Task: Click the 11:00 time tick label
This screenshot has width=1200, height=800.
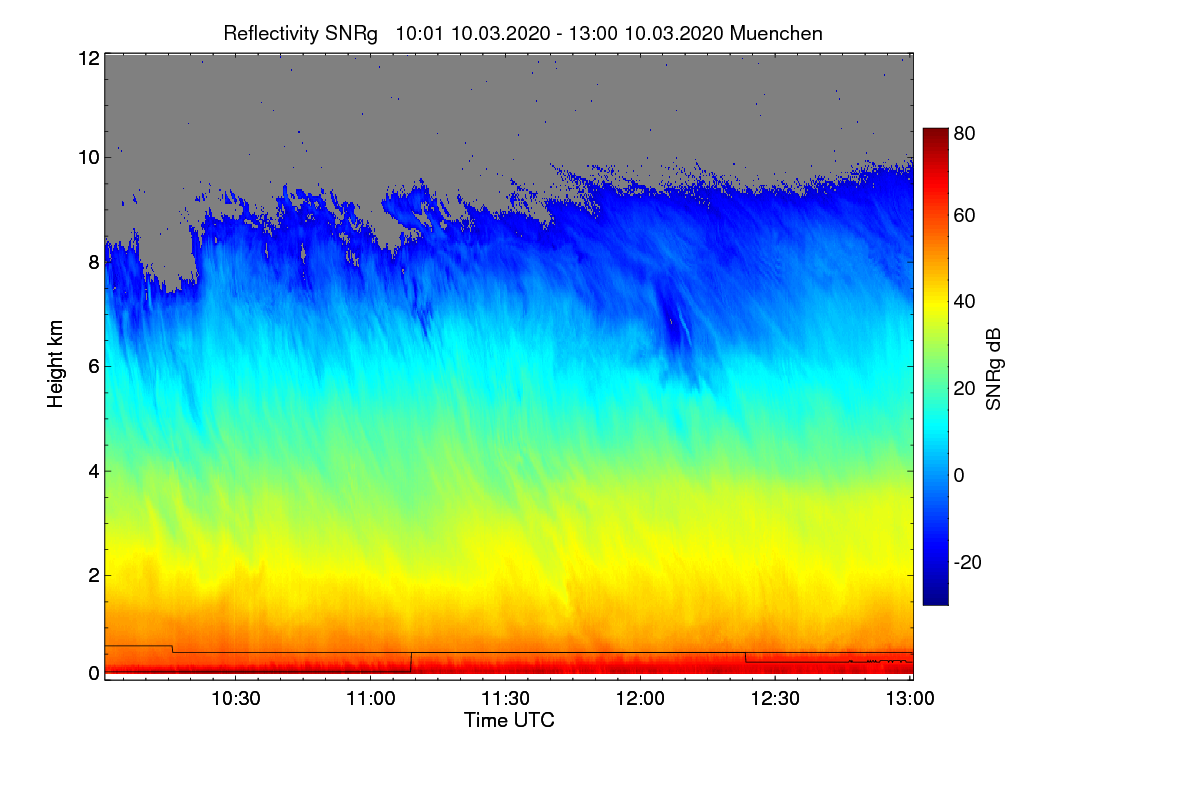Action: [371, 698]
